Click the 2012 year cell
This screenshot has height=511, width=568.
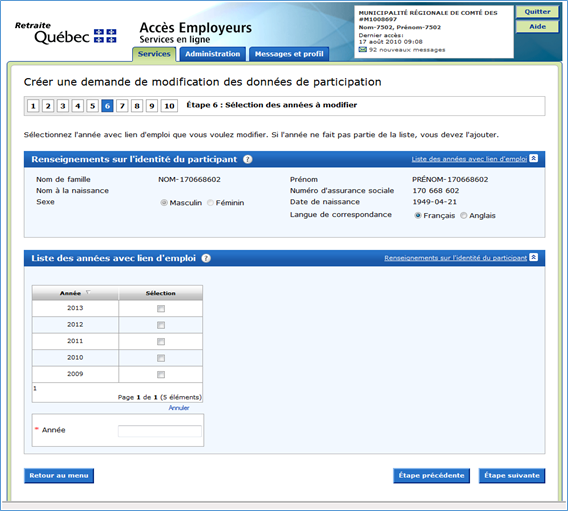pyautogui.click(x=75, y=325)
